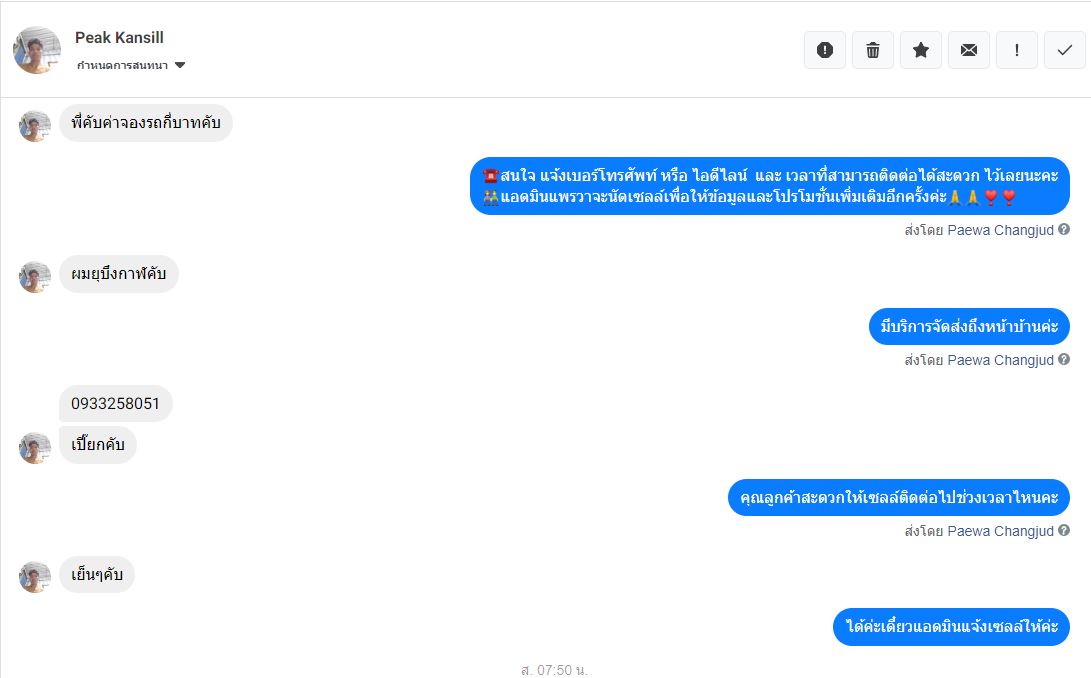Delete the conversation with trash icon
The image size is (1091, 678).
pos(873,50)
